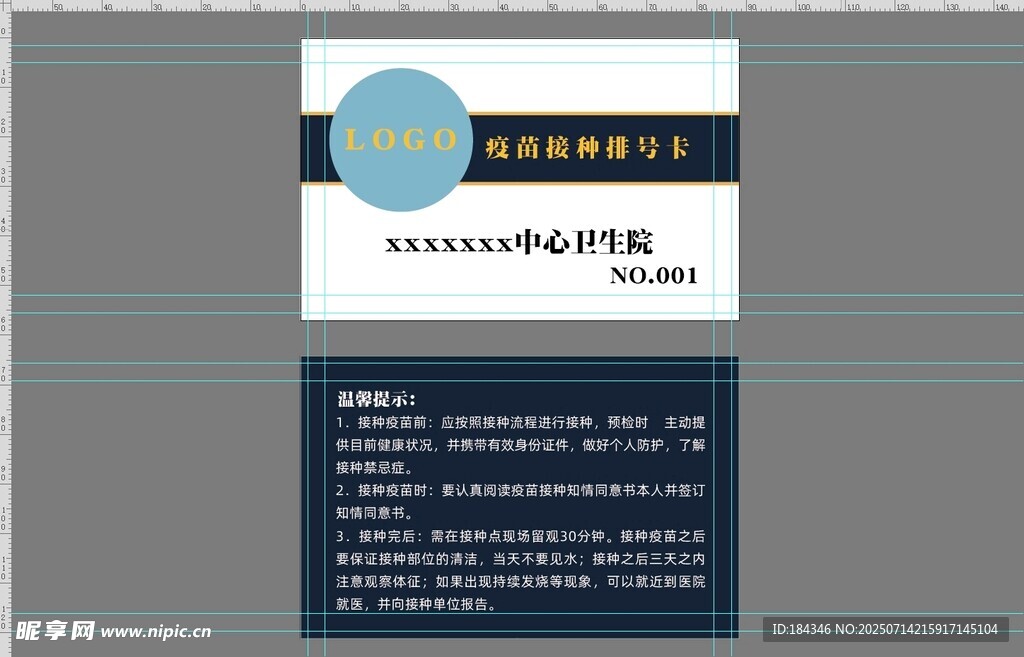Select the xxxxxxx中心卫生院 text line
Image resolution: width=1024 pixels, height=657 pixels.
tap(518, 243)
